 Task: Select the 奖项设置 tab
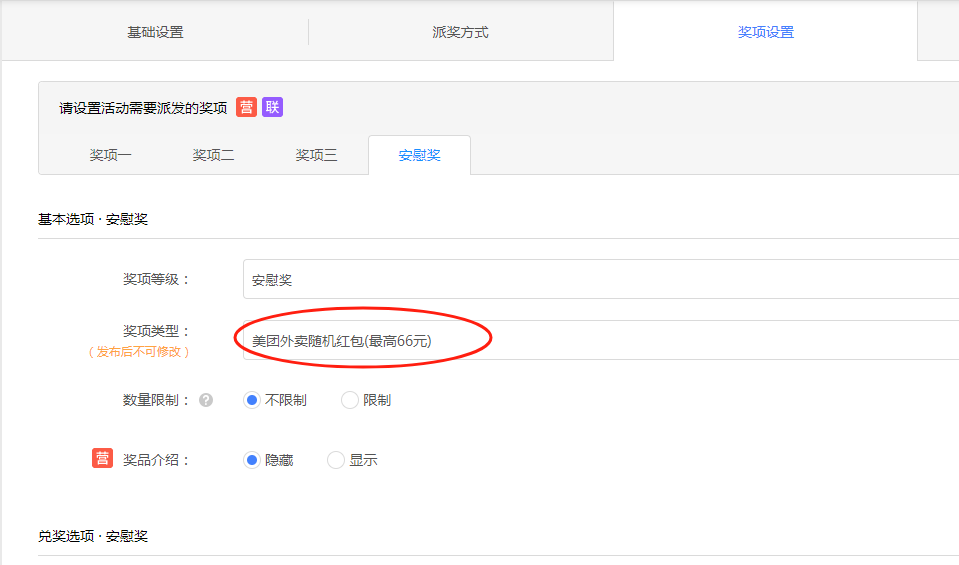[765, 32]
